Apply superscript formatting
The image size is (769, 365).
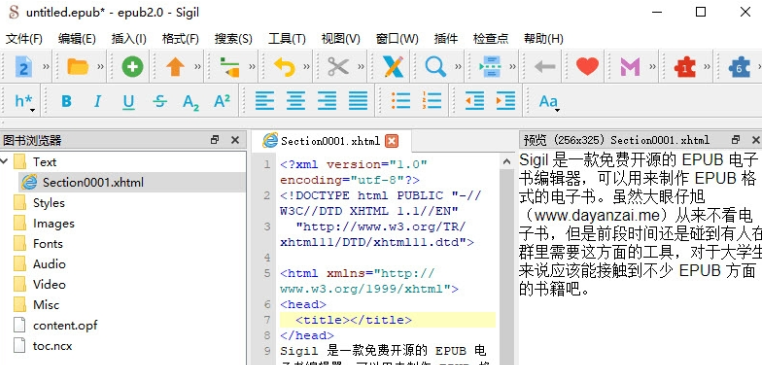tap(222, 101)
